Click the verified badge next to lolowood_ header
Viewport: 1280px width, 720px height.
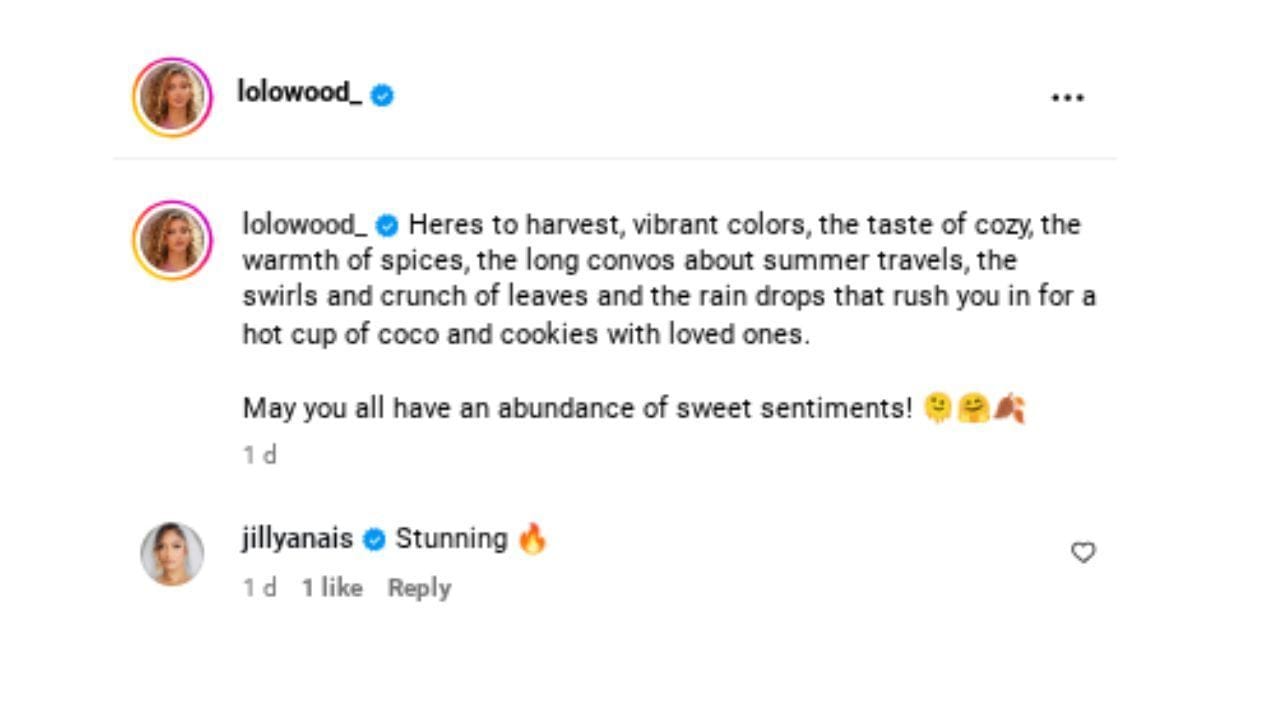pos(381,95)
